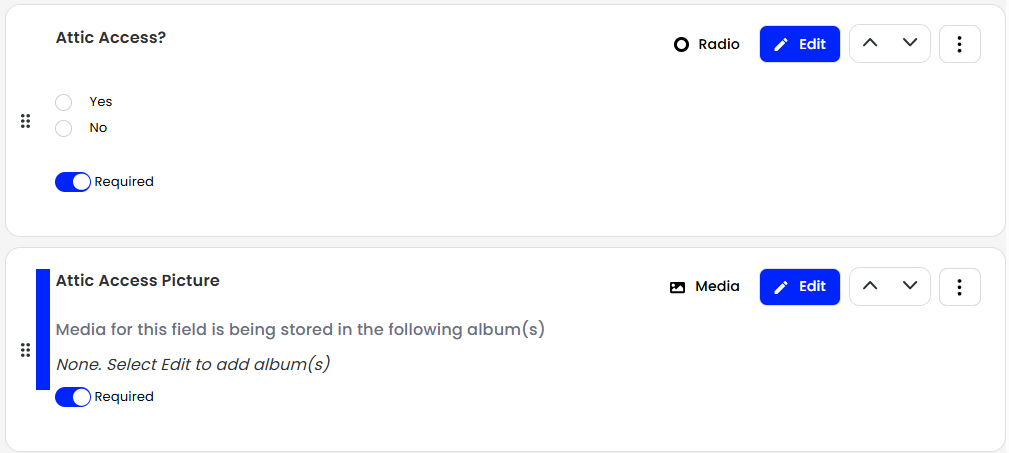Open three-dot menu for Attic Access? field
Screen dimensions: 1009x453
point(959,44)
